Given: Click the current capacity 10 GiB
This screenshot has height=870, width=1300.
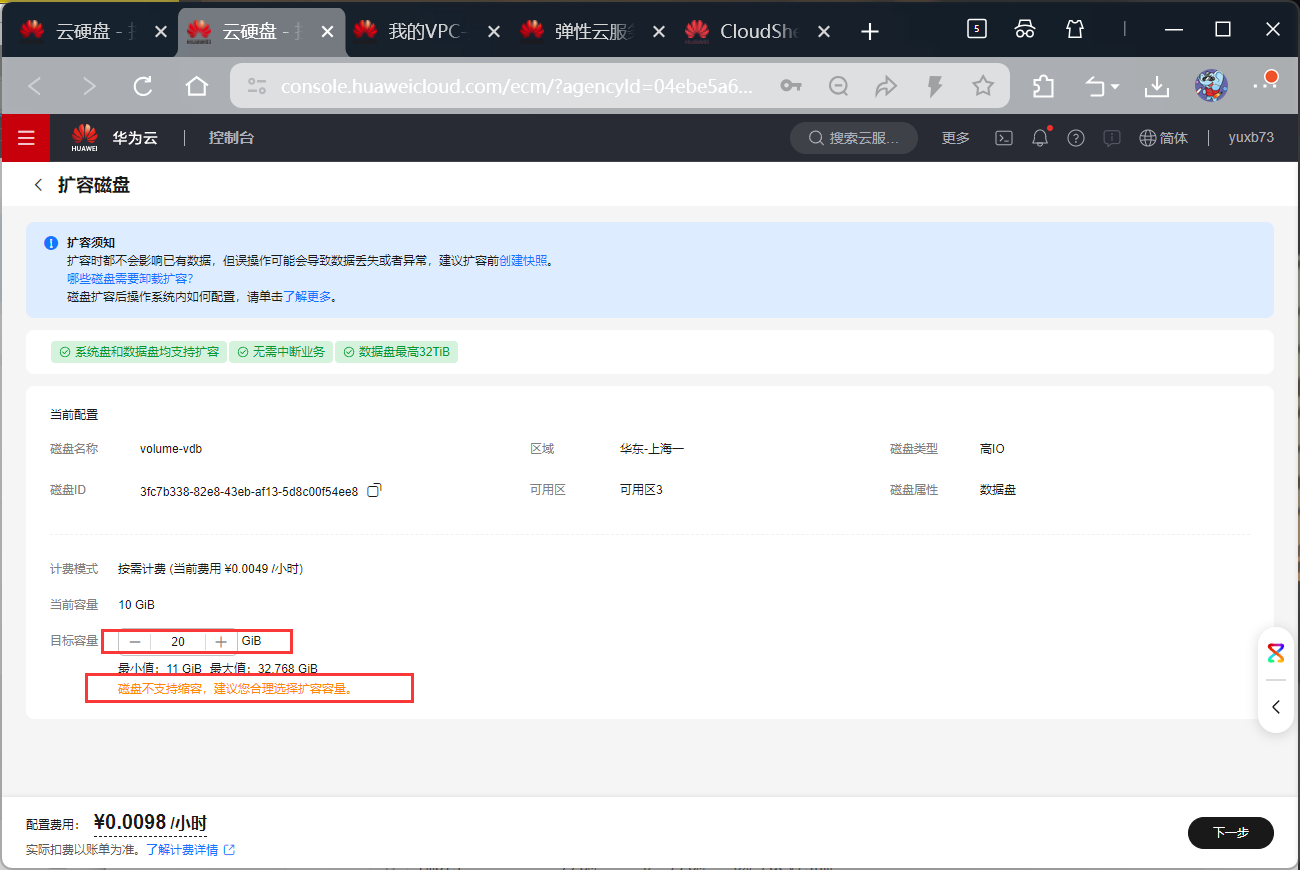Looking at the screenshot, I should pos(136,605).
